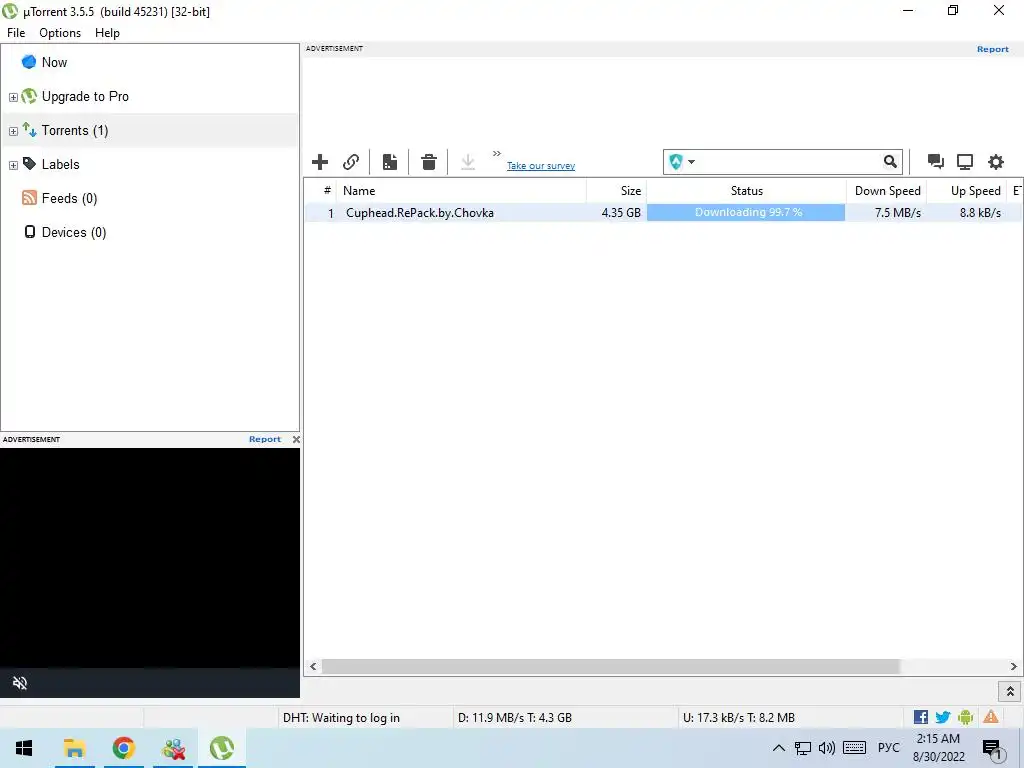Sort by Up Speed column header
The height and width of the screenshot is (768, 1024).
pyautogui.click(x=968, y=191)
